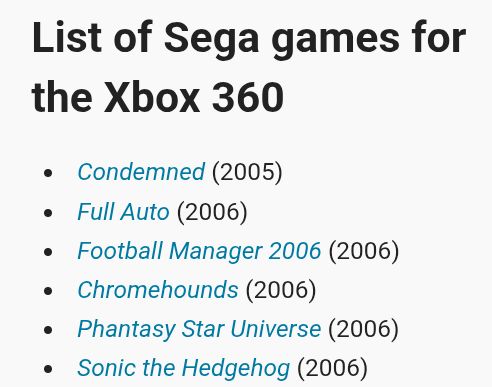Open the Chromehounds article link
492x387 pixels.
(x=158, y=290)
